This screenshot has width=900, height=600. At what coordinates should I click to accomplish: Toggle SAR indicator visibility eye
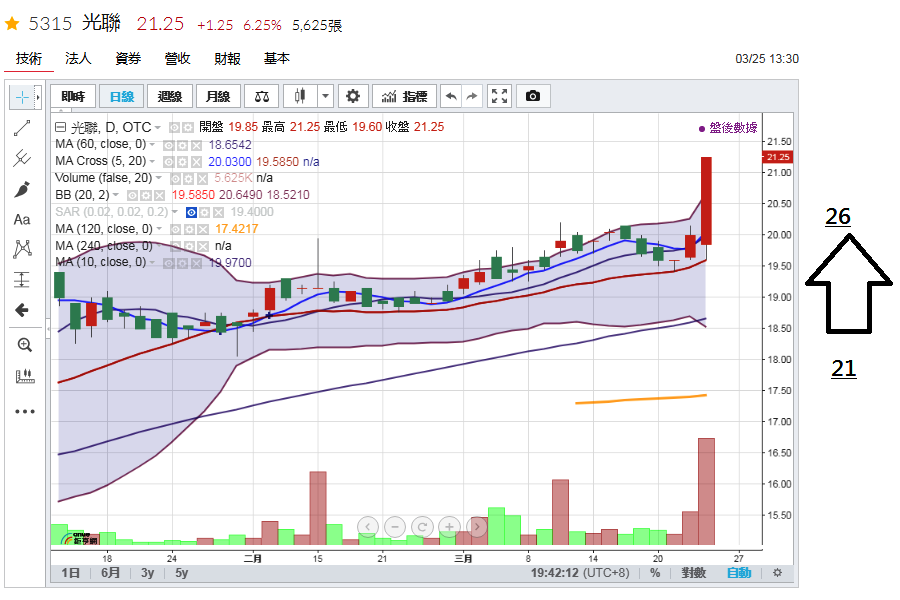tap(191, 212)
